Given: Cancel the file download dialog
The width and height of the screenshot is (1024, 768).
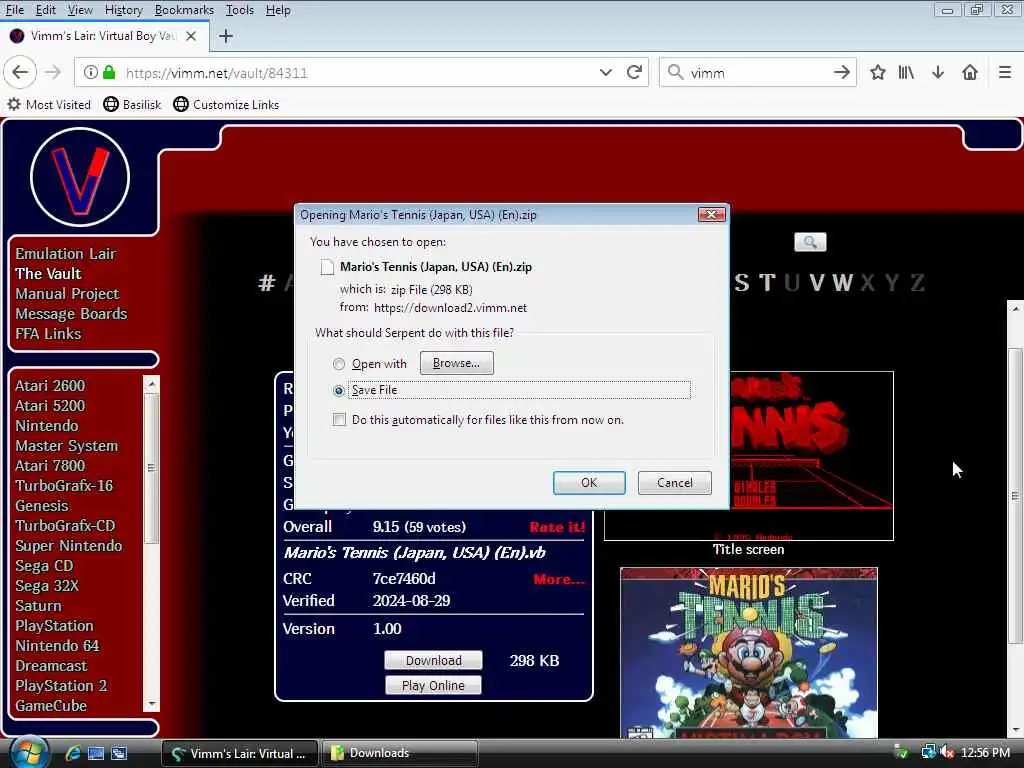Looking at the screenshot, I should pos(675,483).
